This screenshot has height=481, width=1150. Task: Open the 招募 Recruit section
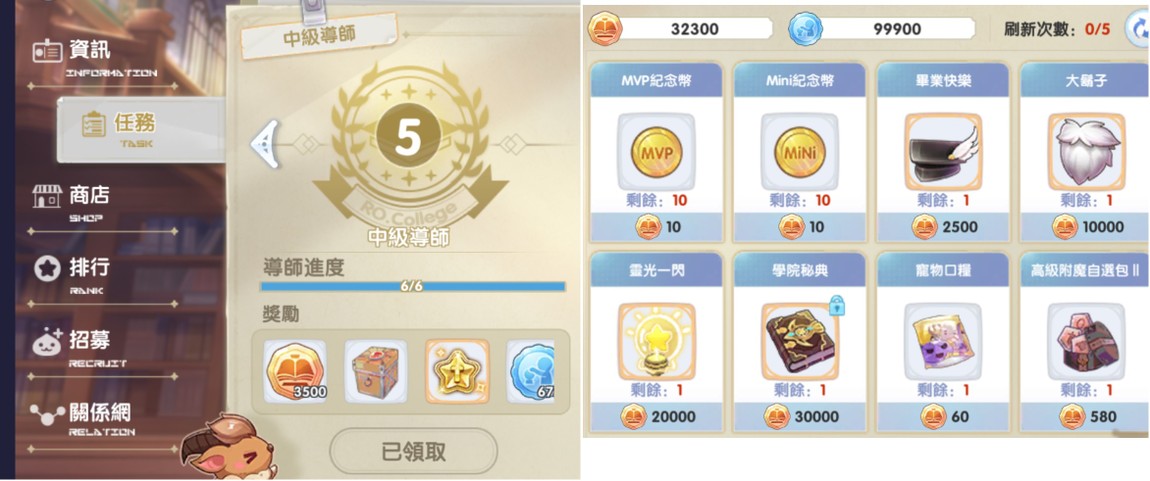point(94,346)
